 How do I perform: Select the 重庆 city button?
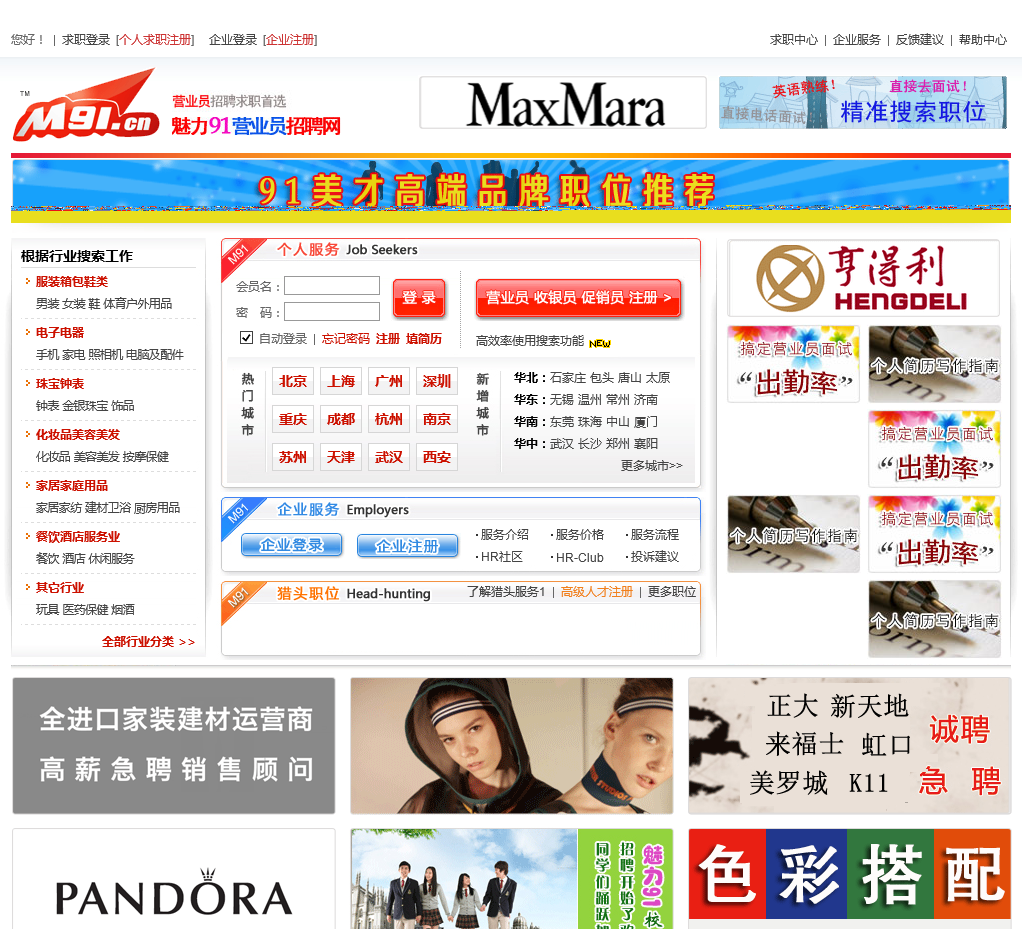point(293,419)
